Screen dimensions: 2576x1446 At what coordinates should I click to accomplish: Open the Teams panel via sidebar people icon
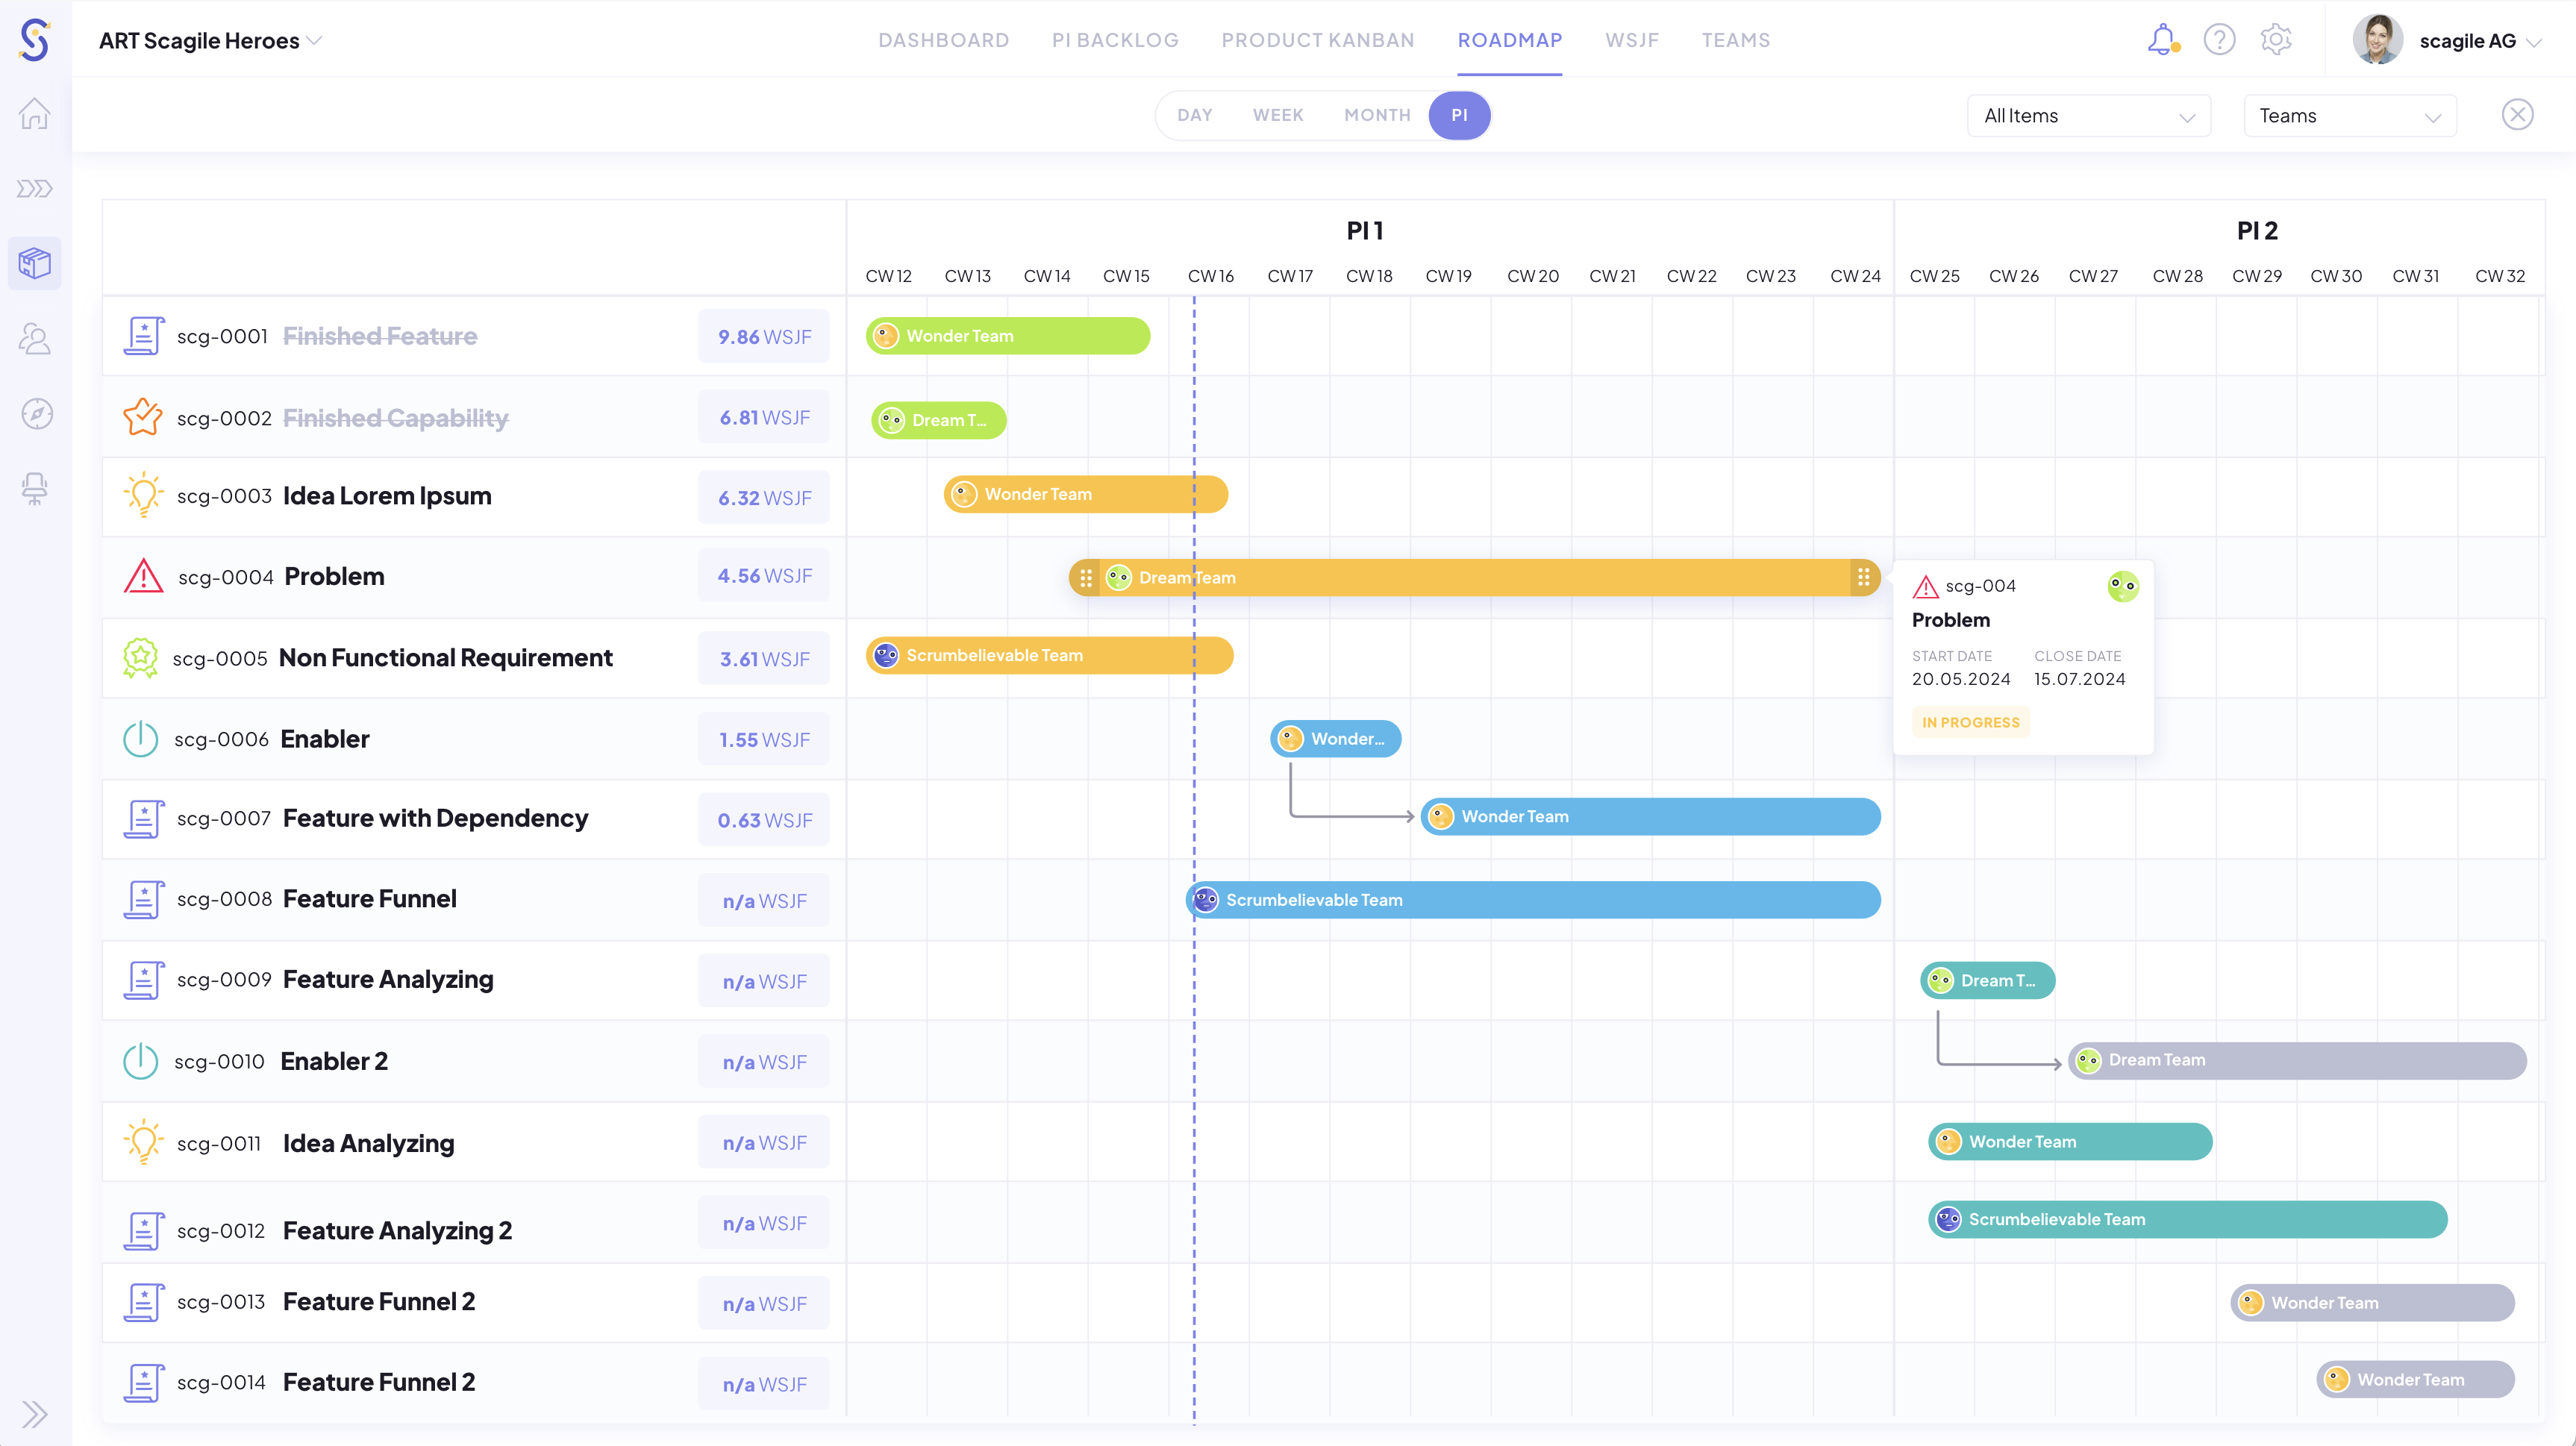(x=35, y=339)
